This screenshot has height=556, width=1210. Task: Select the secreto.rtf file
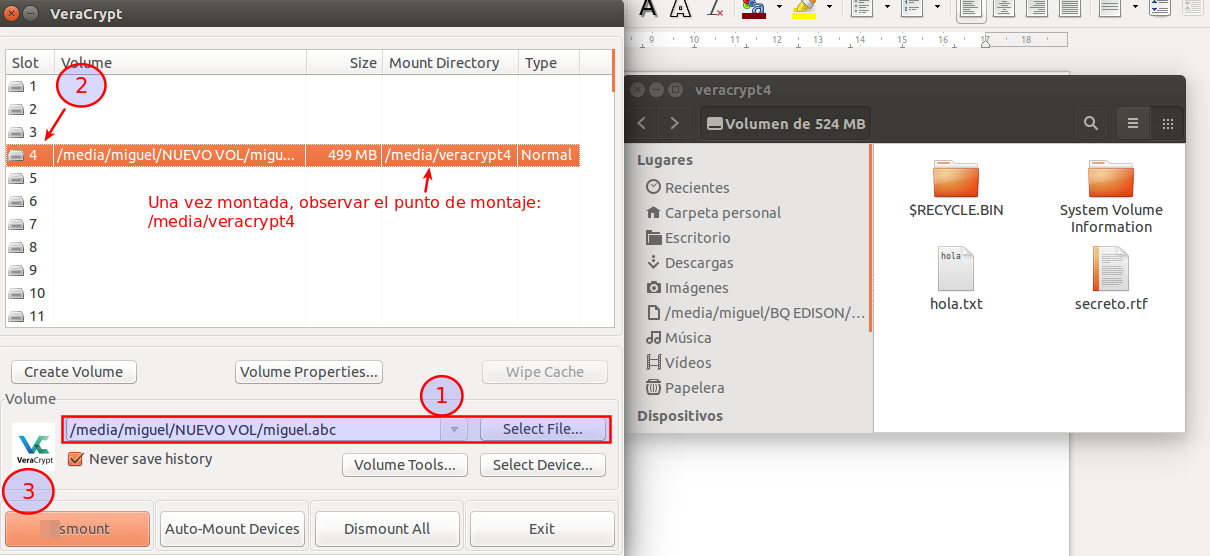pyautogui.click(x=1111, y=279)
